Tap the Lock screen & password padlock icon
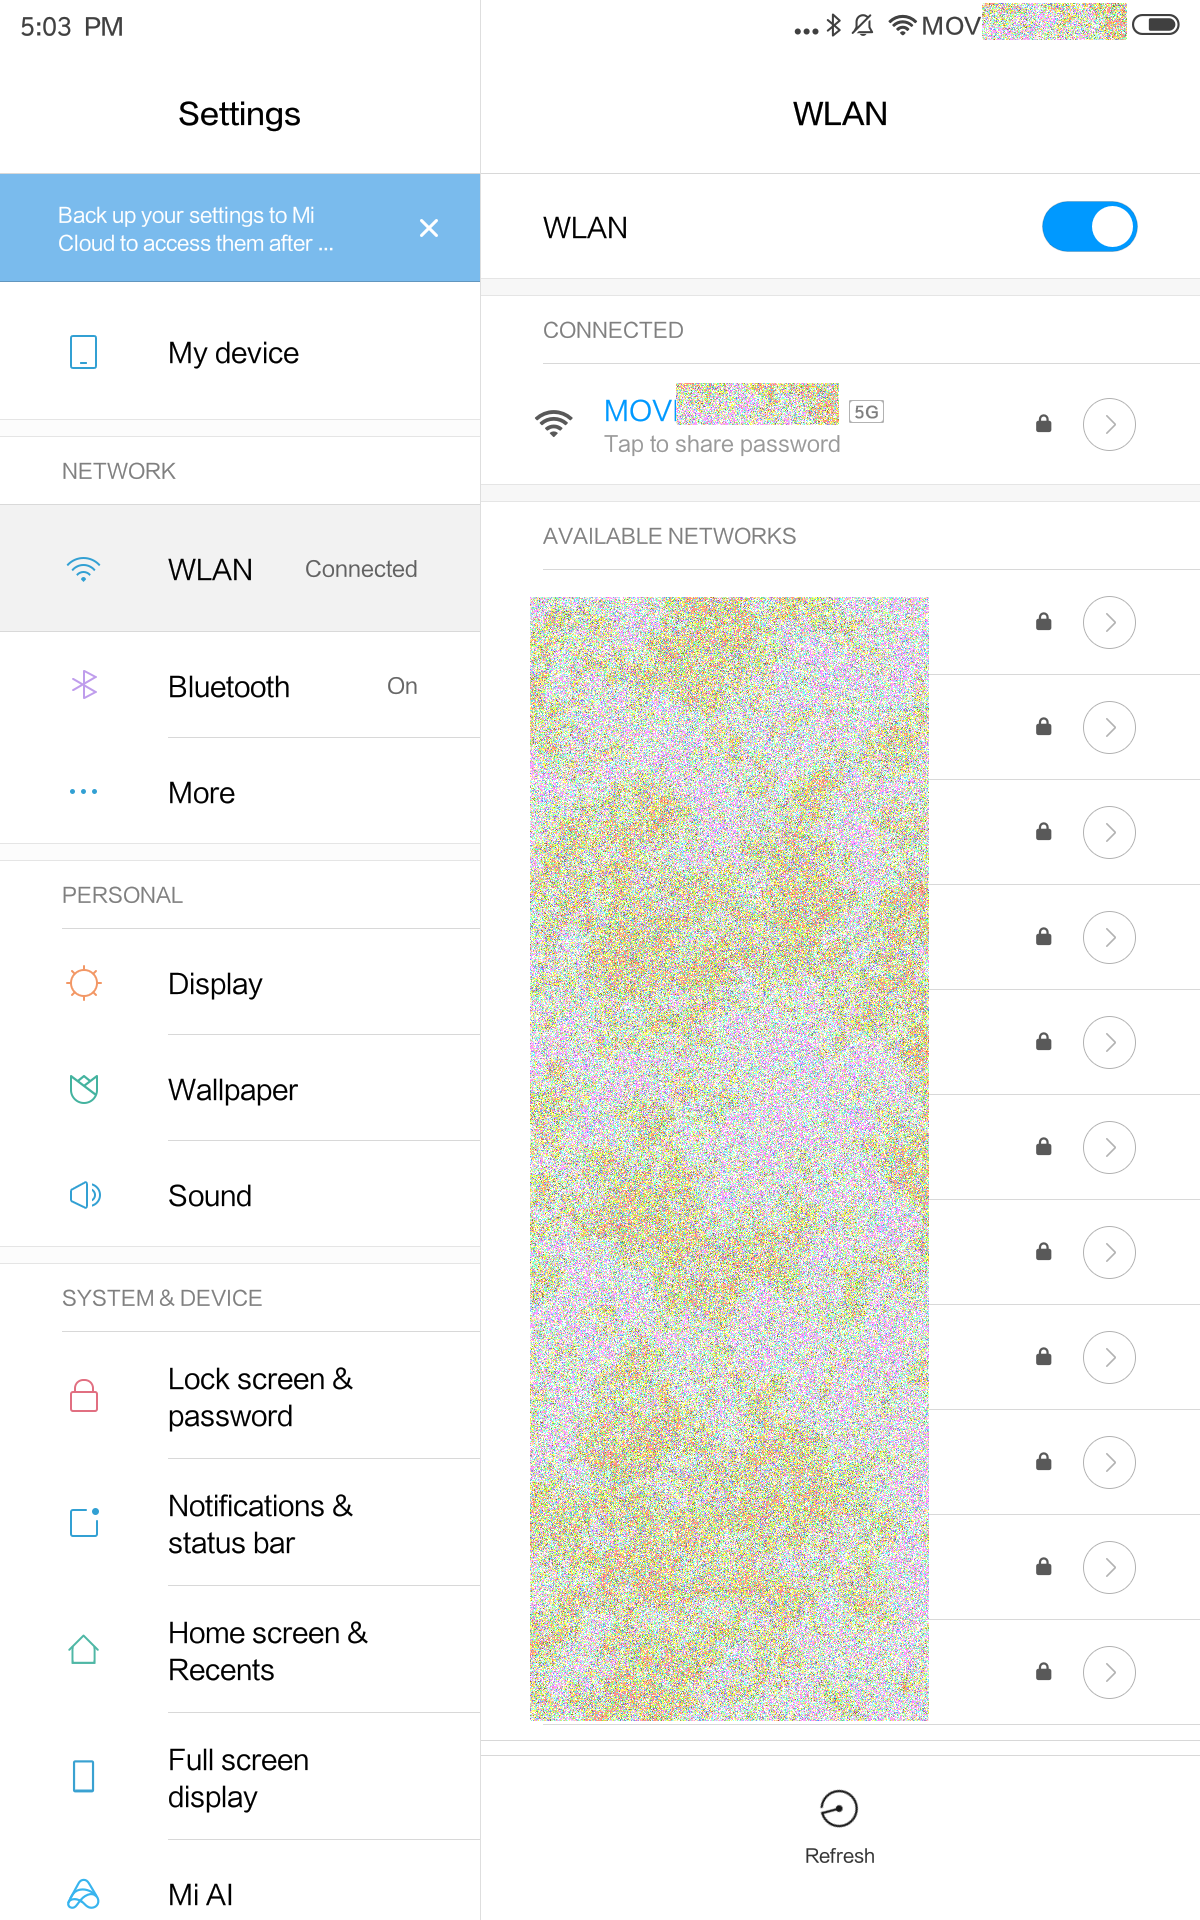 pos(84,1396)
